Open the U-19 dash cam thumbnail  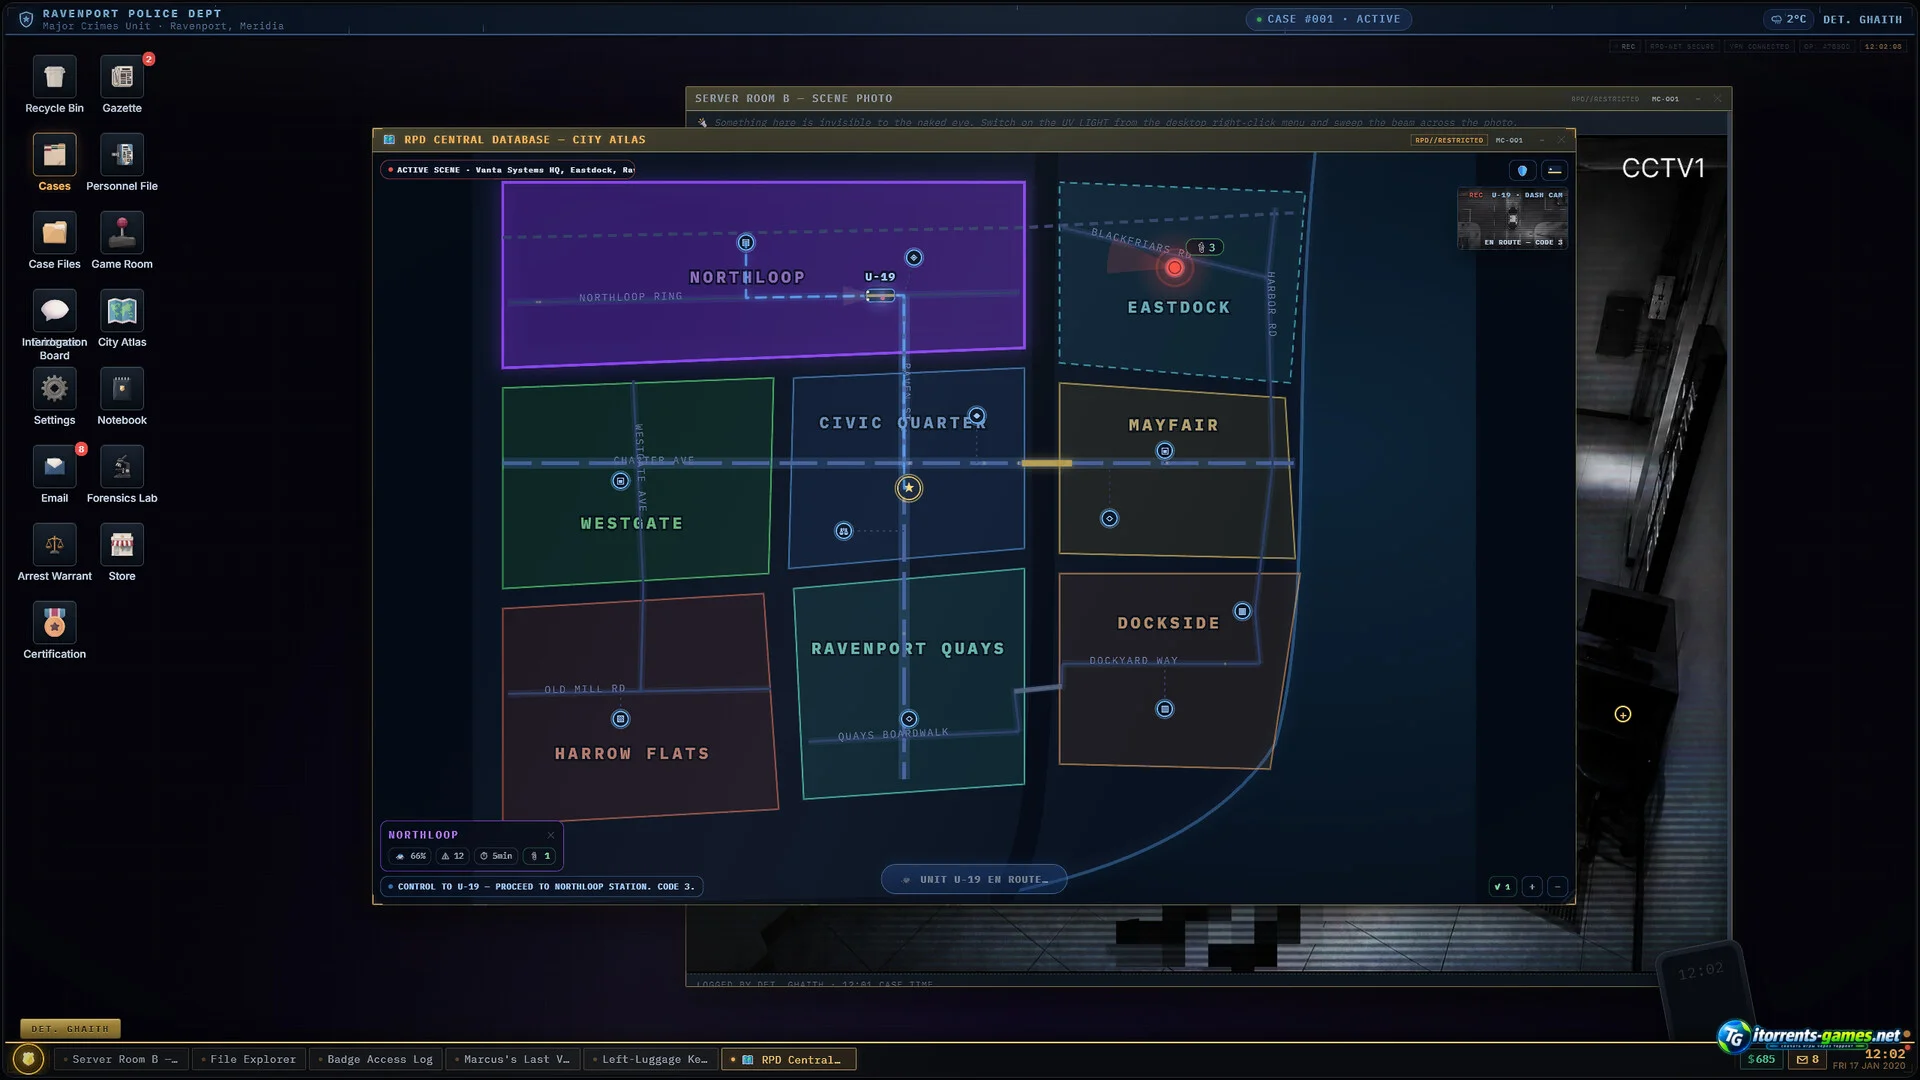pyautogui.click(x=1512, y=218)
